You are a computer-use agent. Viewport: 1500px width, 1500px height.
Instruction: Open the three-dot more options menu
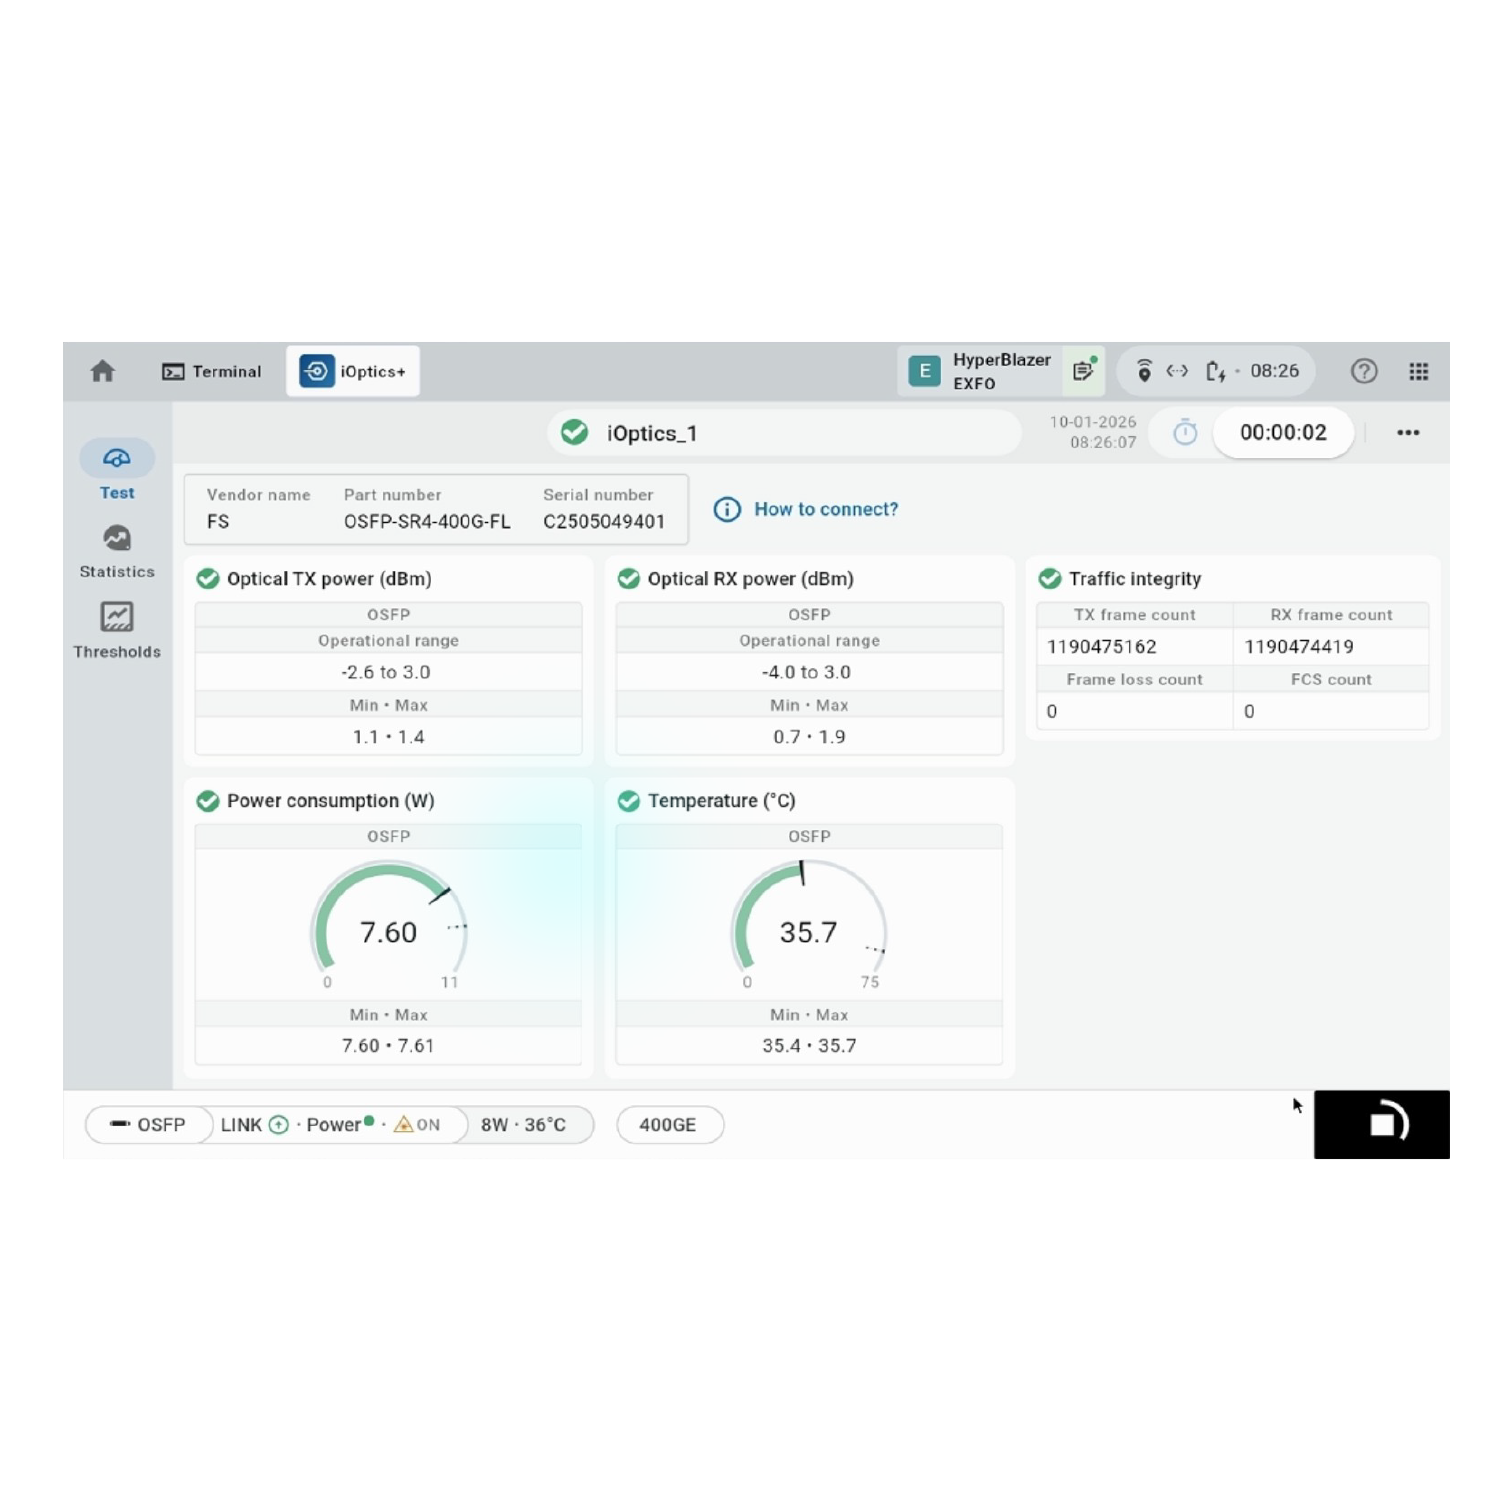pos(1408,433)
